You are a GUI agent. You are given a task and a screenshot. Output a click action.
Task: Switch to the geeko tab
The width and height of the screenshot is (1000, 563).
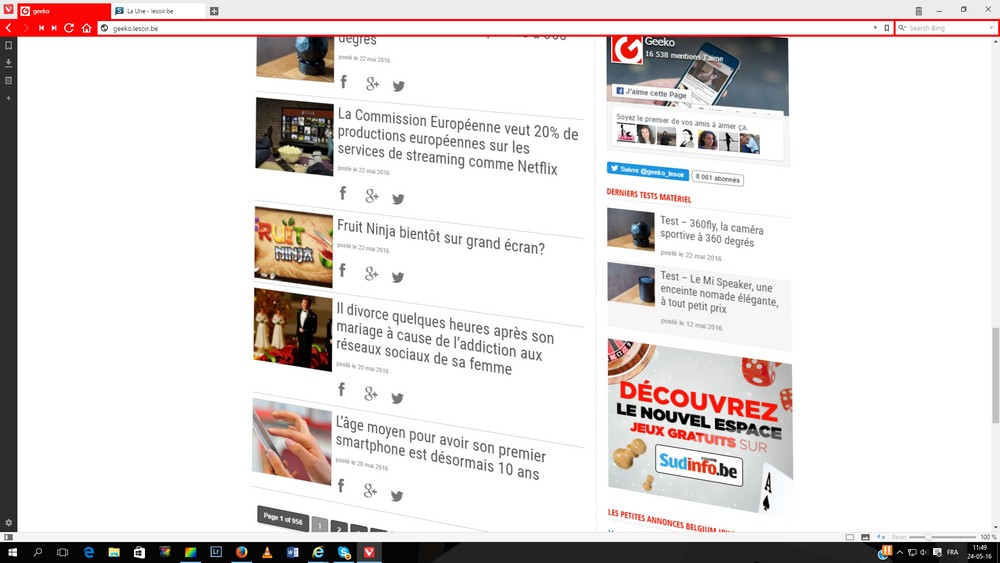(64, 11)
